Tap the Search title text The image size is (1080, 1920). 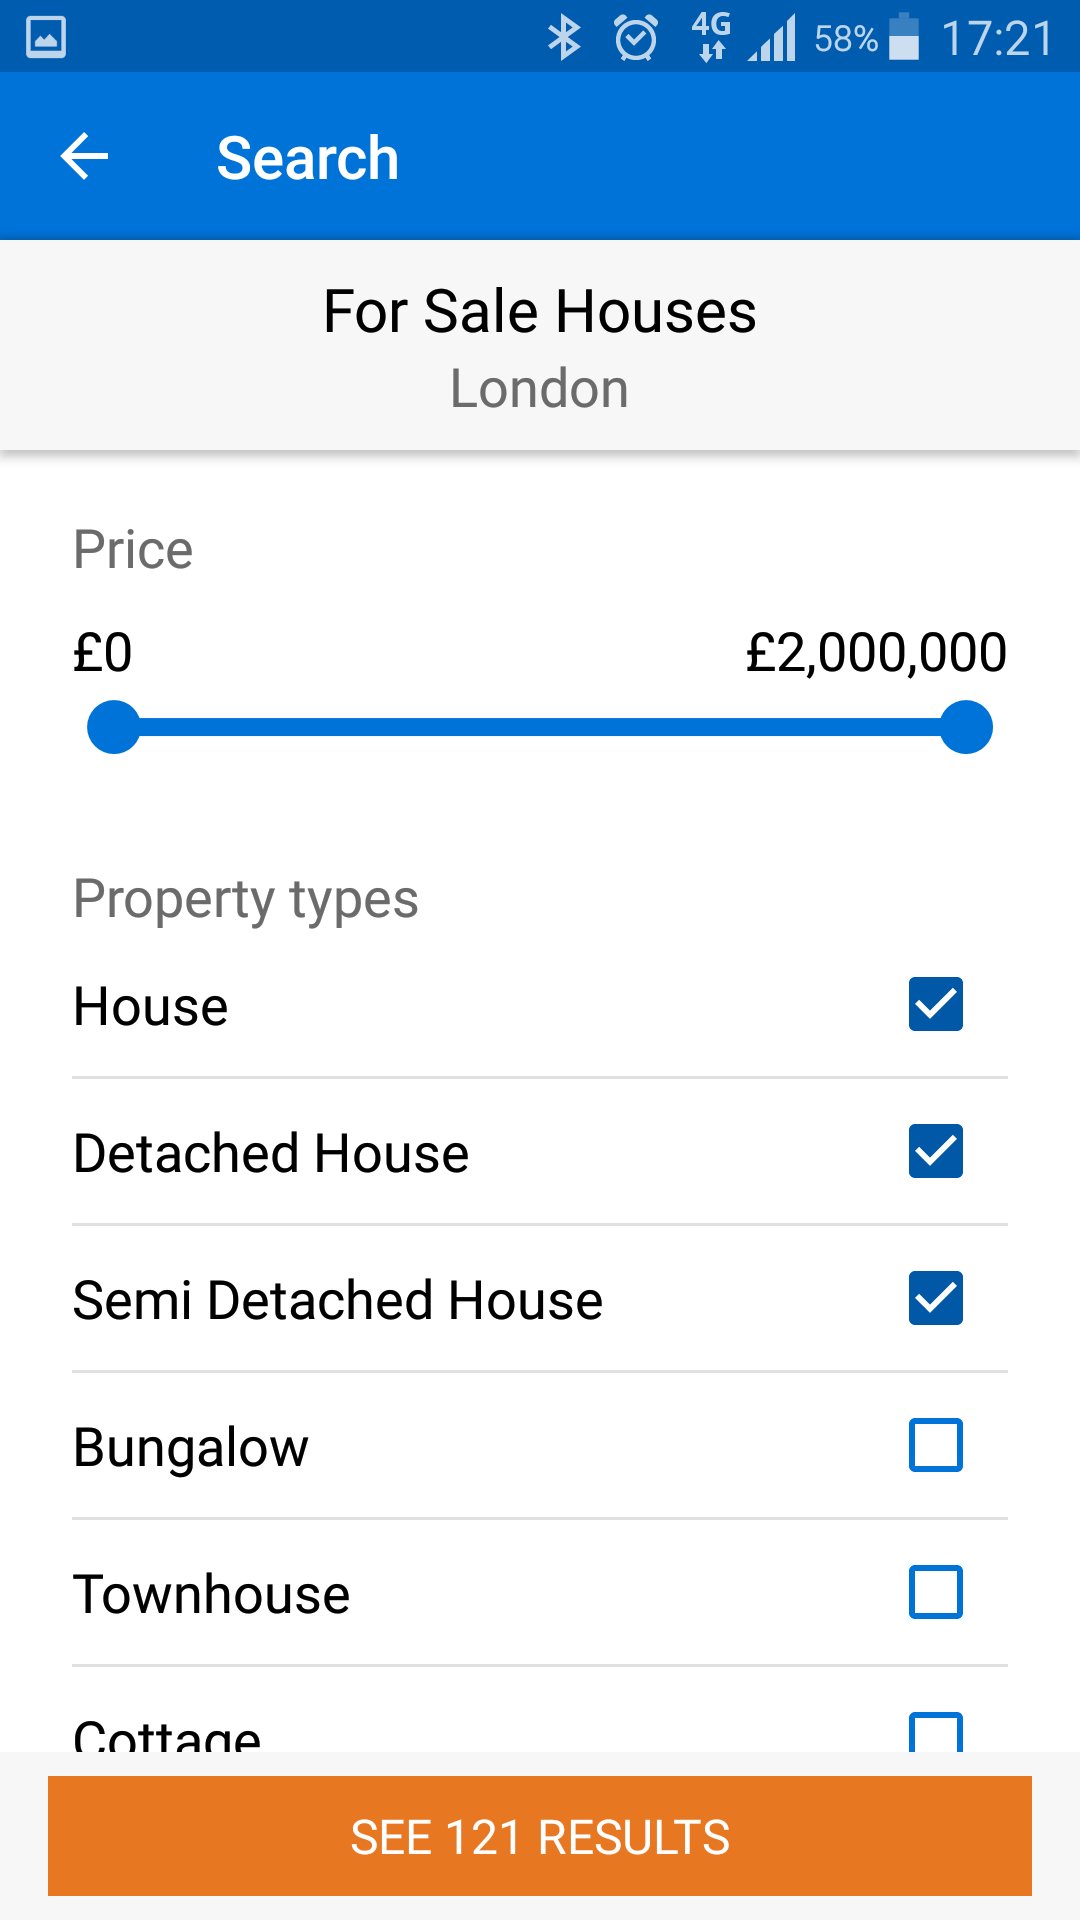(308, 158)
